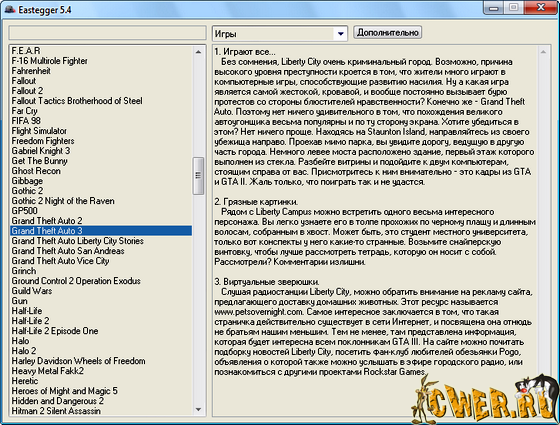Select Ghost Recon entry

tap(101, 171)
